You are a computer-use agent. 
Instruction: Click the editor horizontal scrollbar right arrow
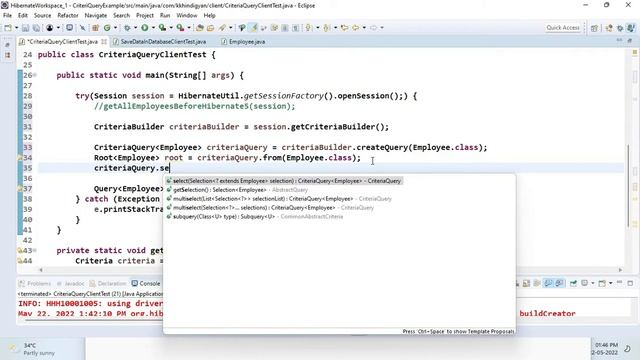(x=620, y=270)
